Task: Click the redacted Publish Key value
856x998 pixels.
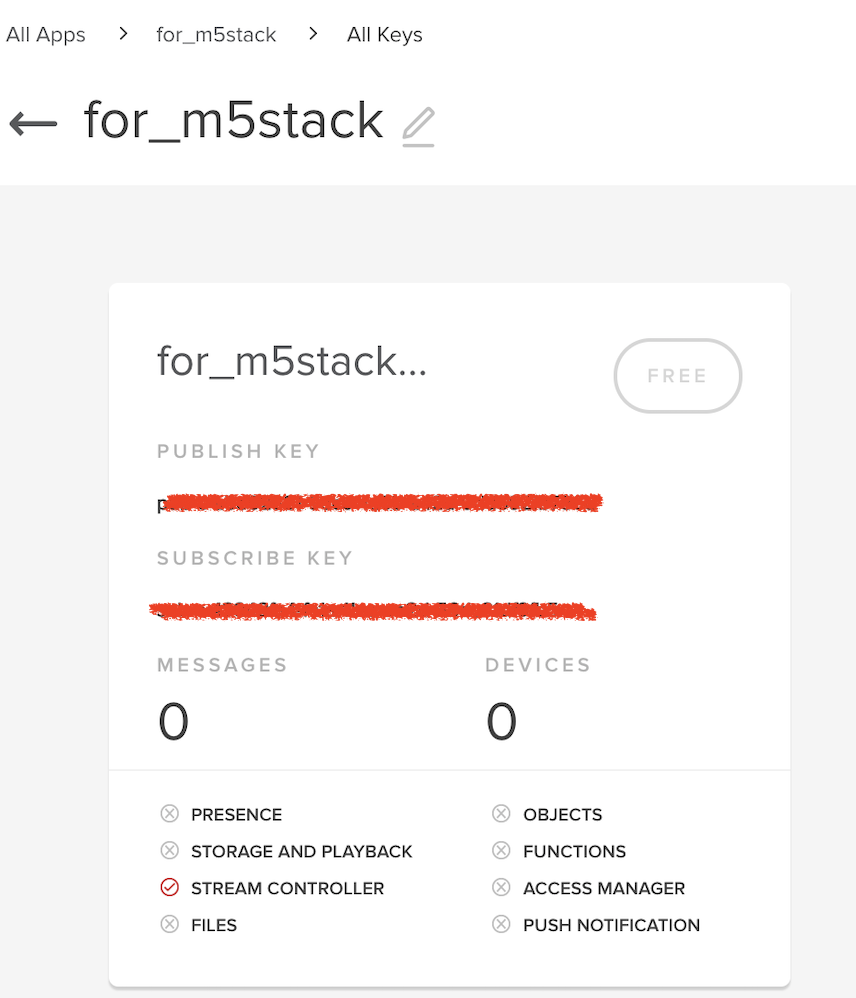Action: (378, 503)
